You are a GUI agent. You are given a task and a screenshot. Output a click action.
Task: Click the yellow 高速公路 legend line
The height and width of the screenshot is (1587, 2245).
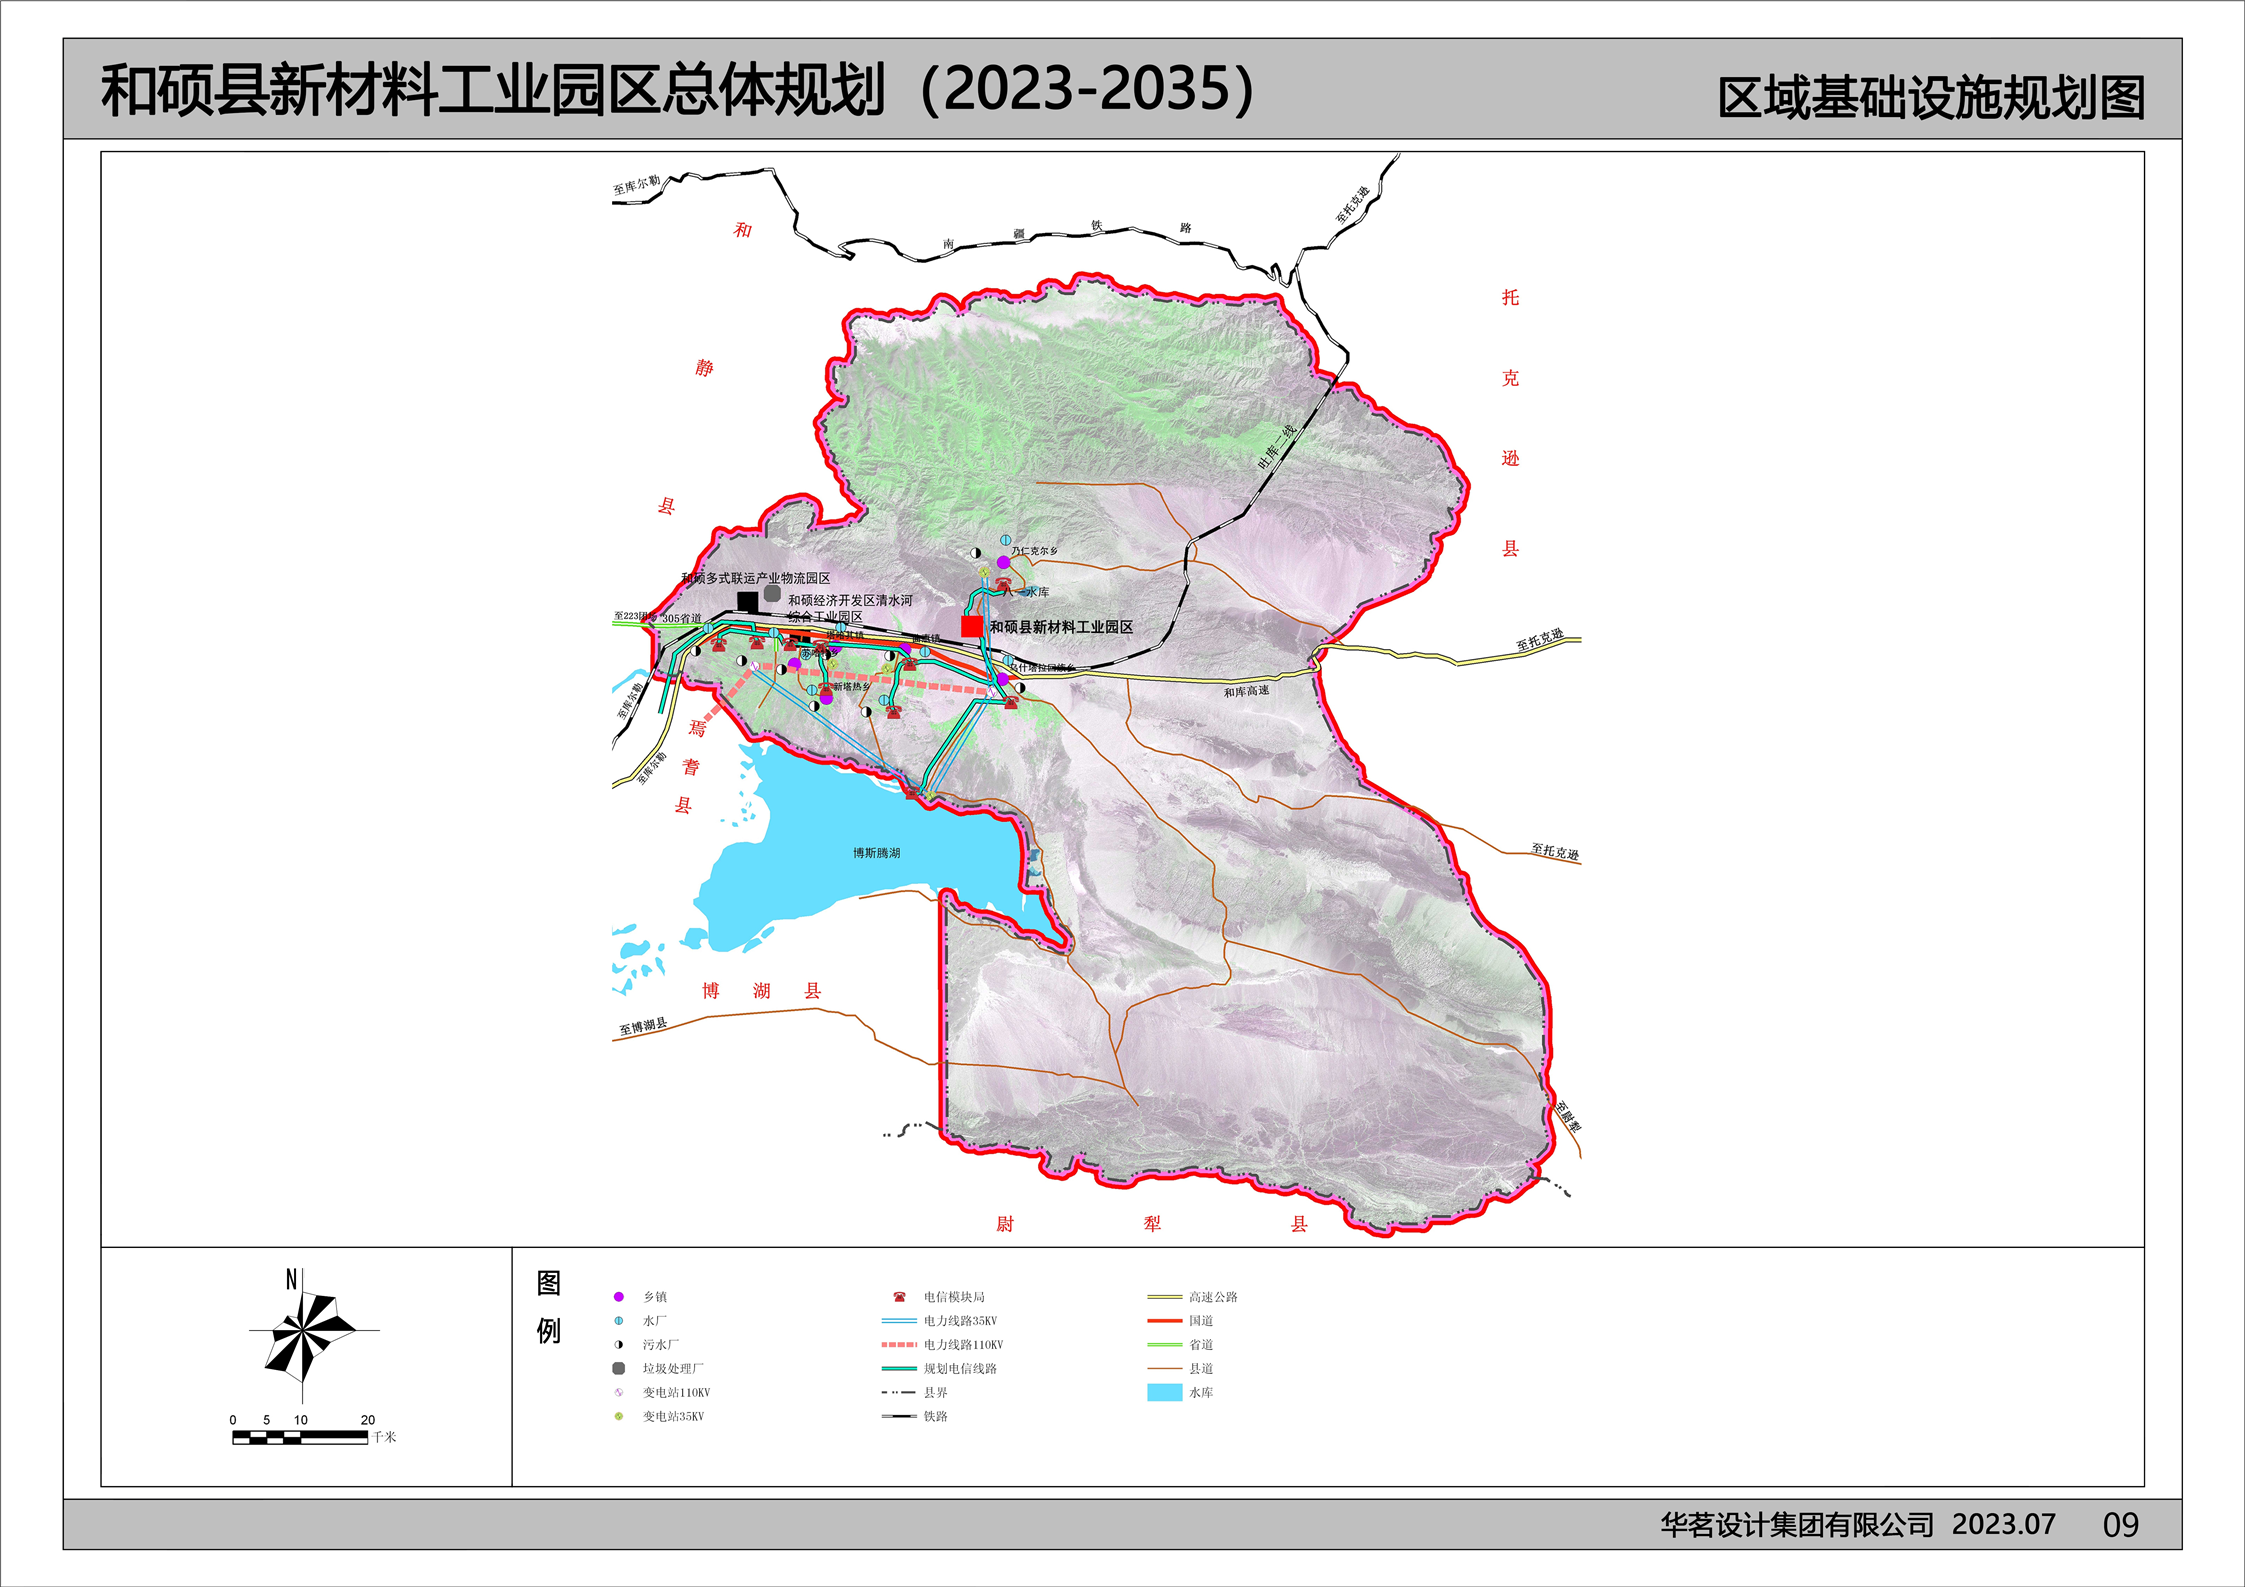pyautogui.click(x=1165, y=1296)
